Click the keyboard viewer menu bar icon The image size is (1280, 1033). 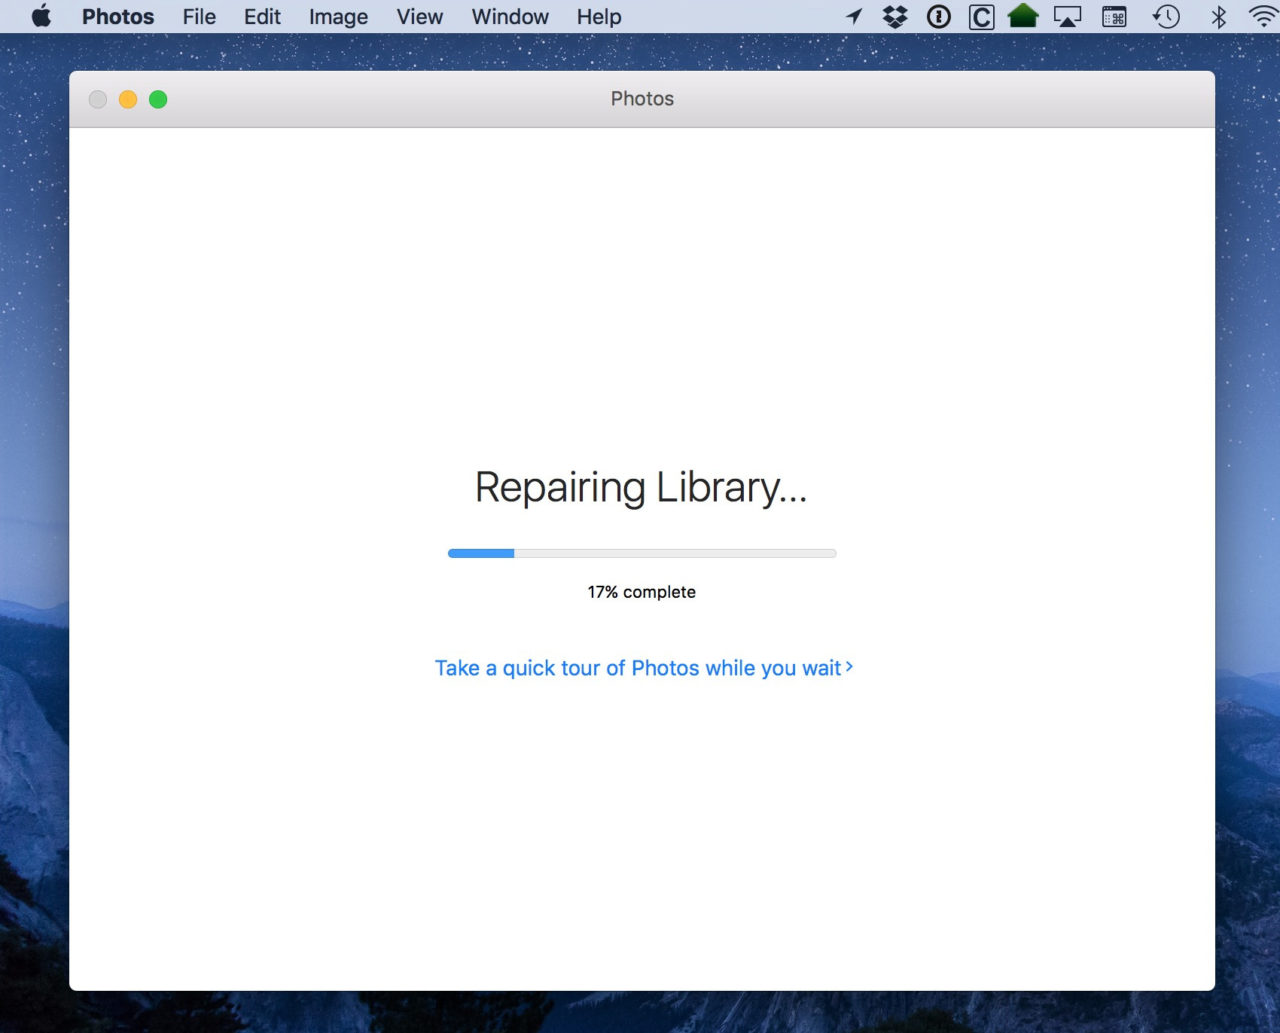[1114, 17]
